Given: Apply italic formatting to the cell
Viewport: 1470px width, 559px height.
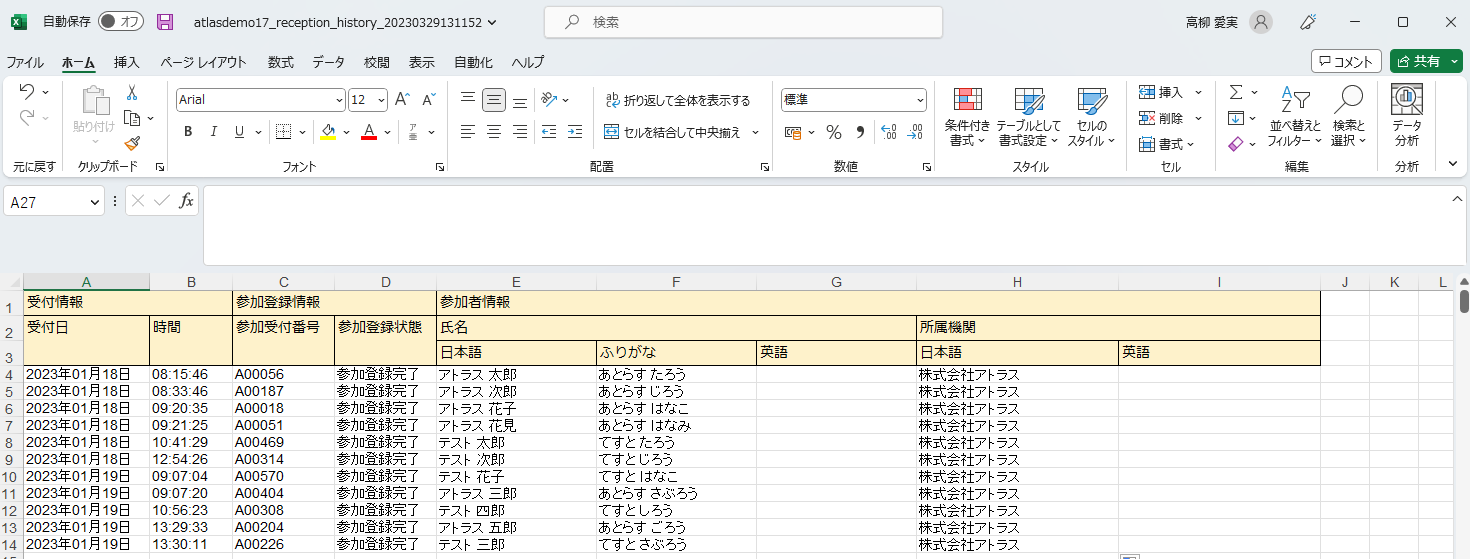Looking at the screenshot, I should coord(213,132).
